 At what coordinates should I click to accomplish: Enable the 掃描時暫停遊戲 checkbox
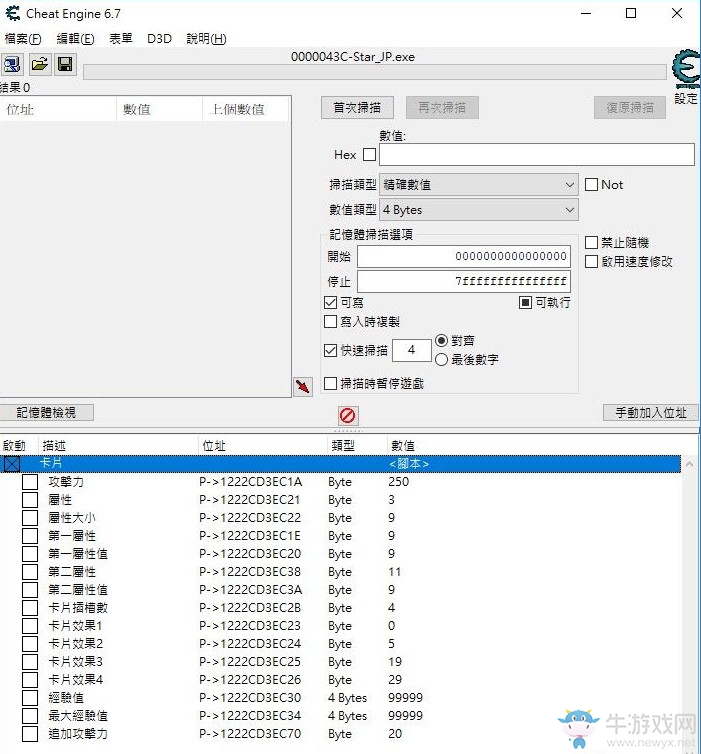pyautogui.click(x=330, y=384)
